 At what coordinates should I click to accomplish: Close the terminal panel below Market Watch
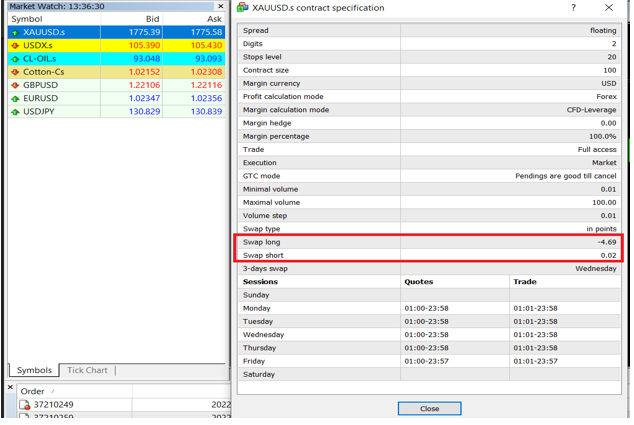(x=10, y=387)
